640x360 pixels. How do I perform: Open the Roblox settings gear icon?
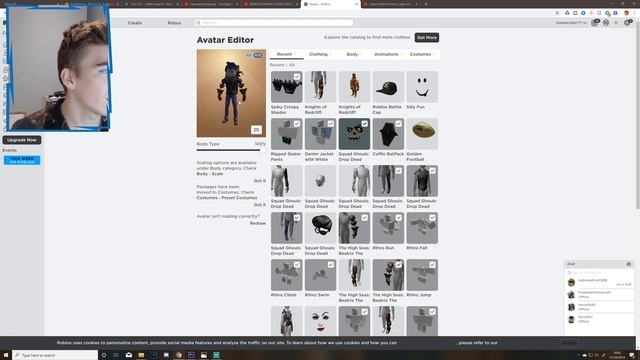coord(616,23)
